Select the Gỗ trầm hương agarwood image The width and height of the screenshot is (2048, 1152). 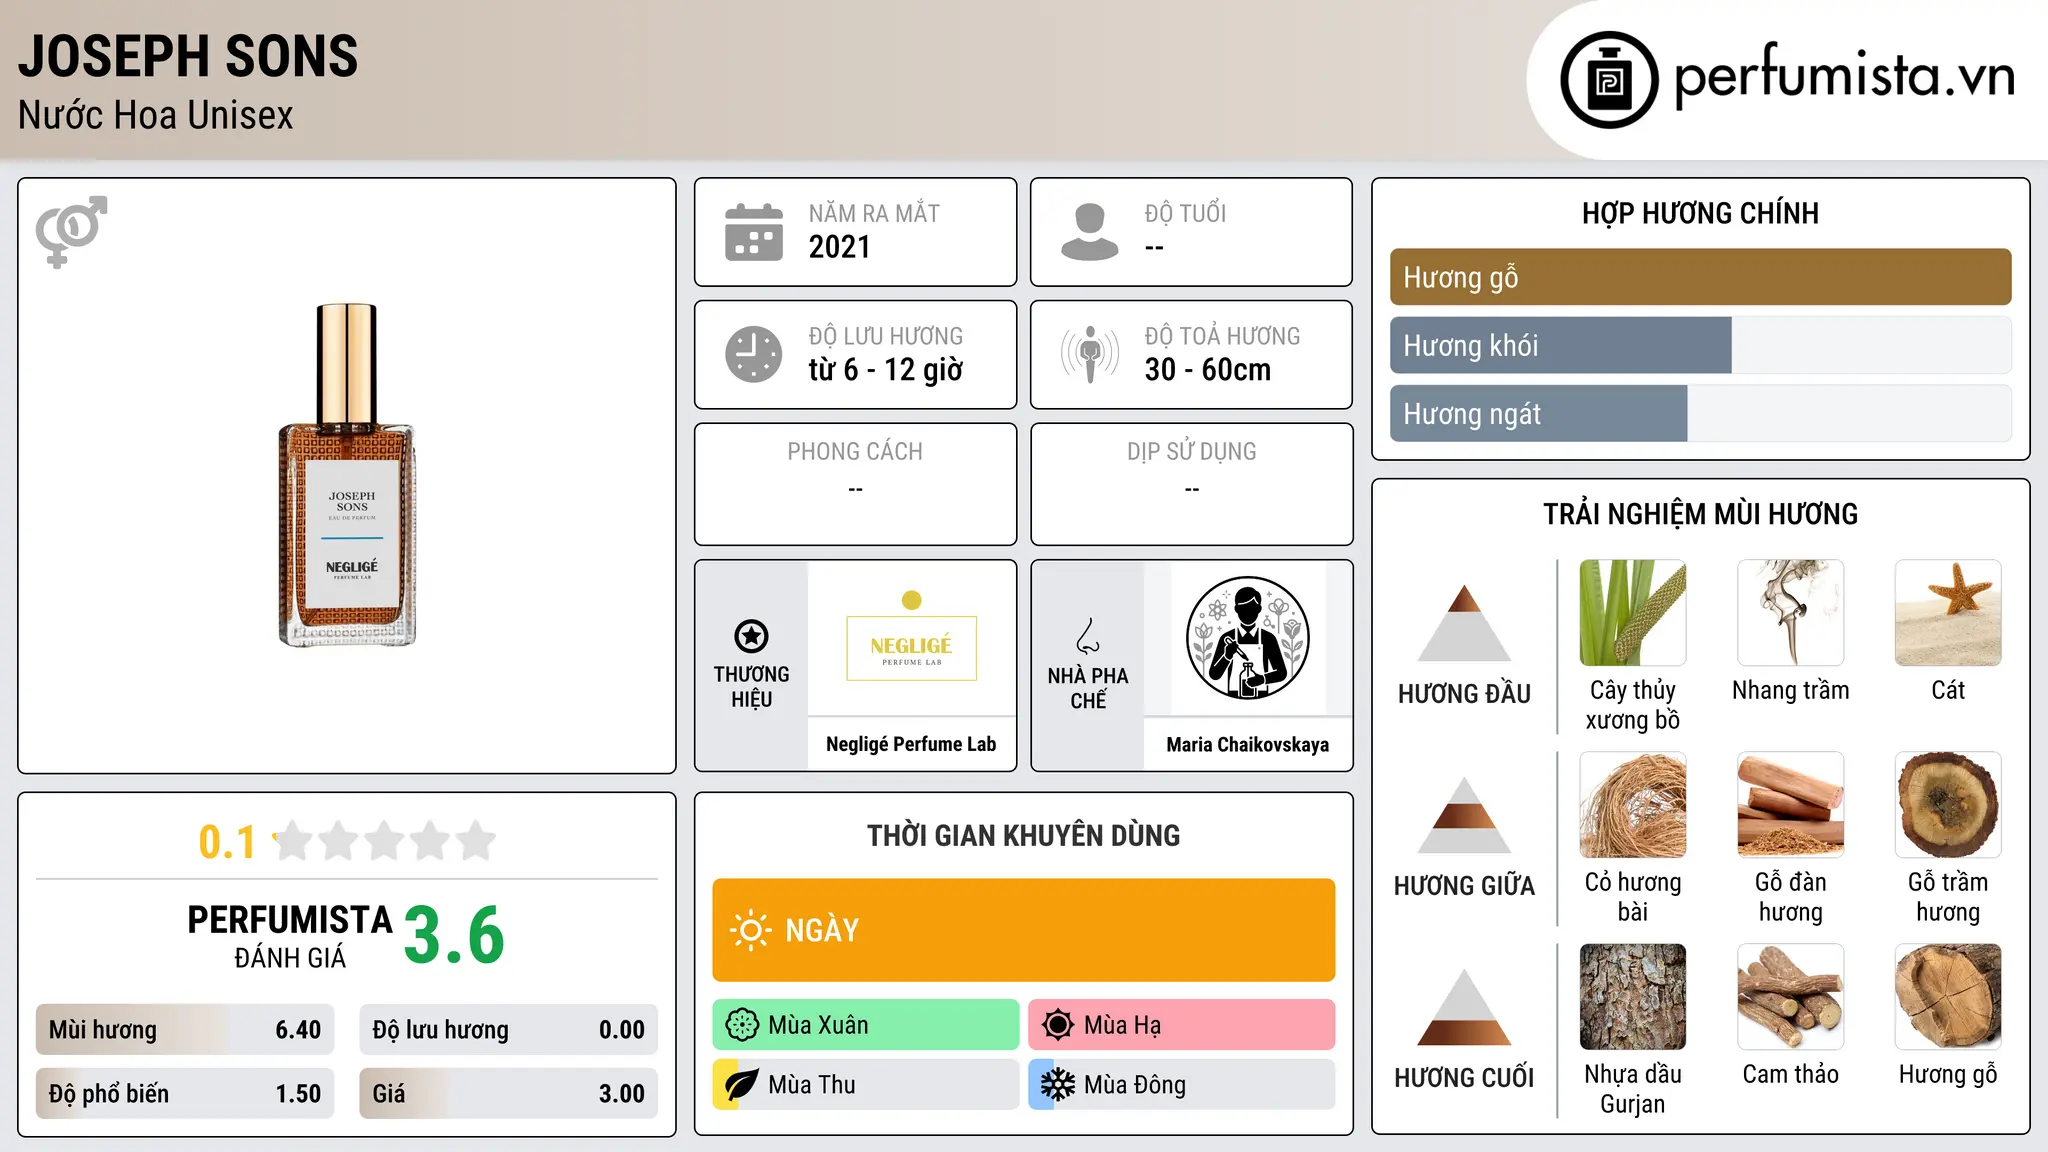(1948, 805)
